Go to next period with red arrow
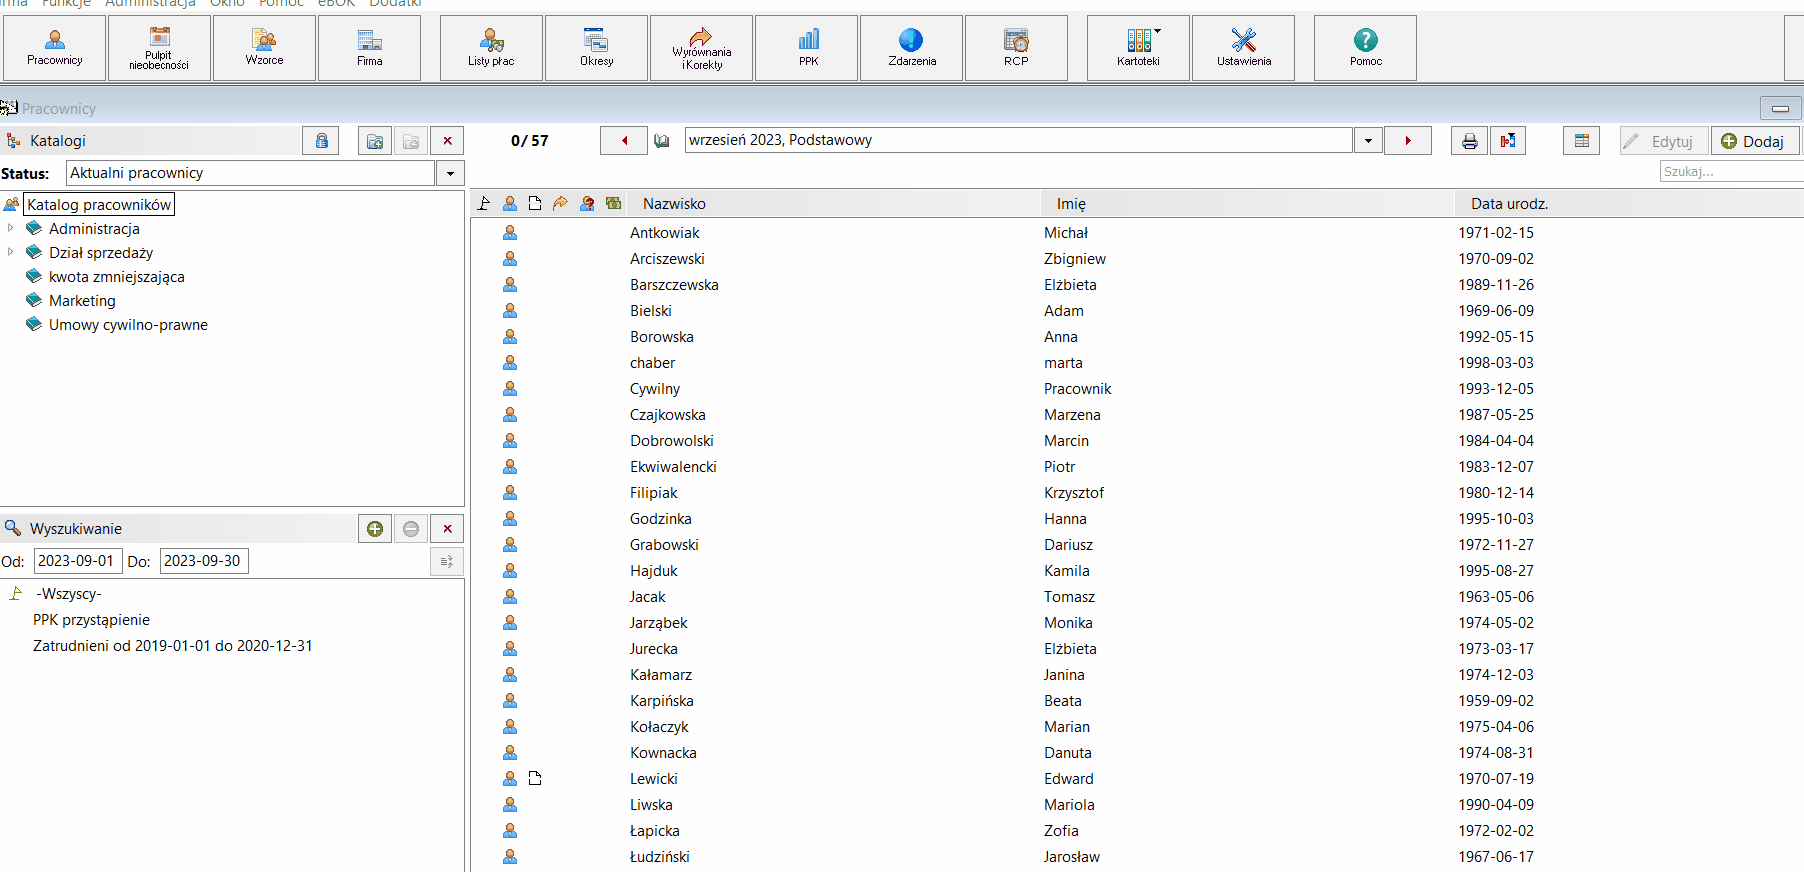Screen dimensions: 1804x872 pyautogui.click(x=1408, y=141)
